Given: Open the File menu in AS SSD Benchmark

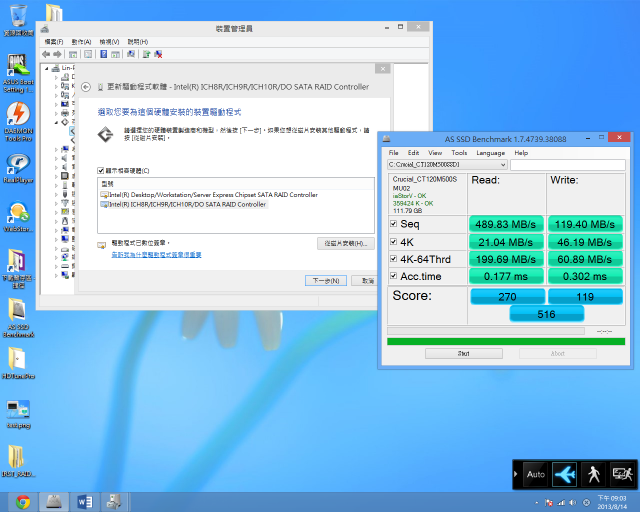Looking at the screenshot, I should tap(393, 153).
